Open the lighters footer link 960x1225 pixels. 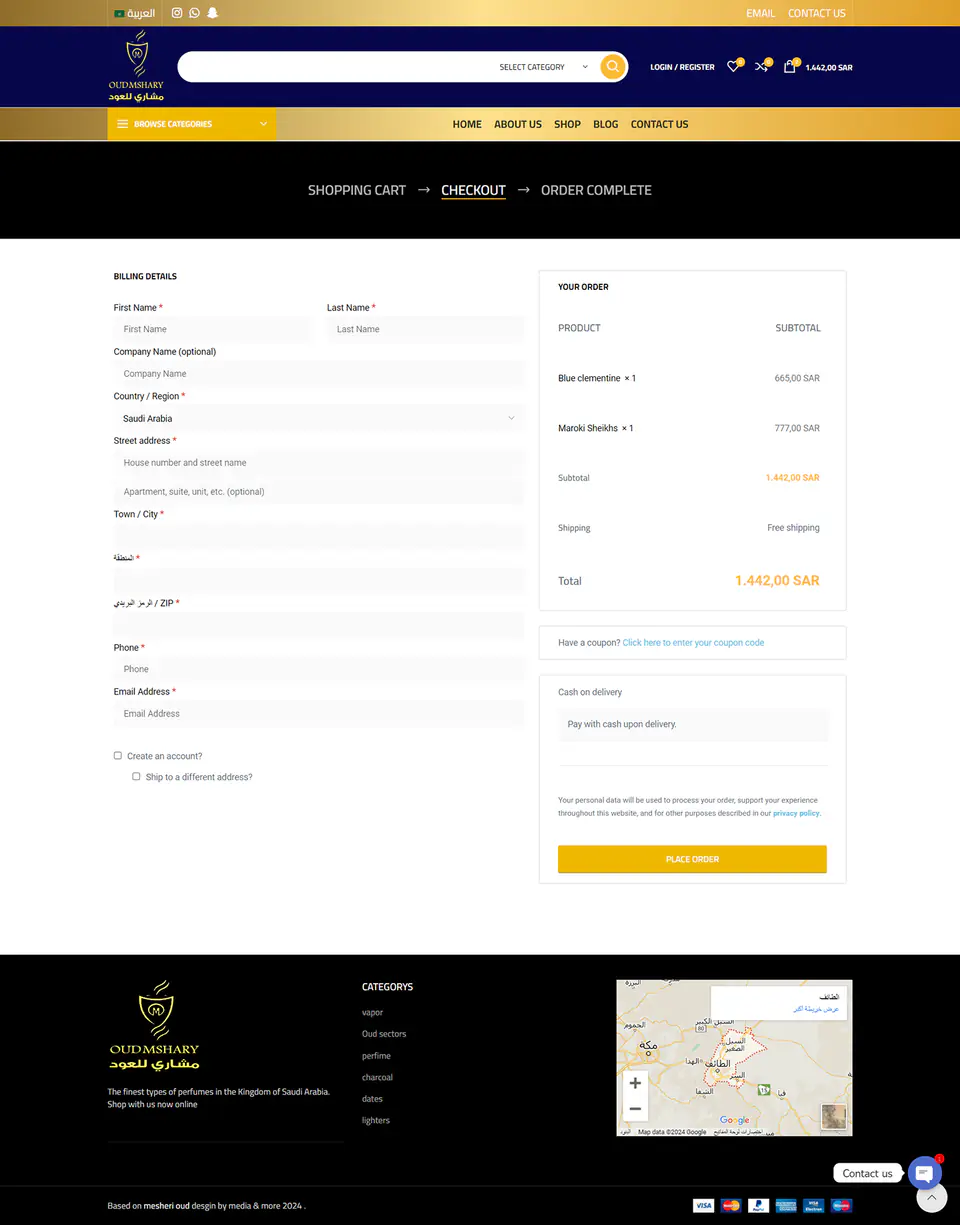tap(376, 1120)
